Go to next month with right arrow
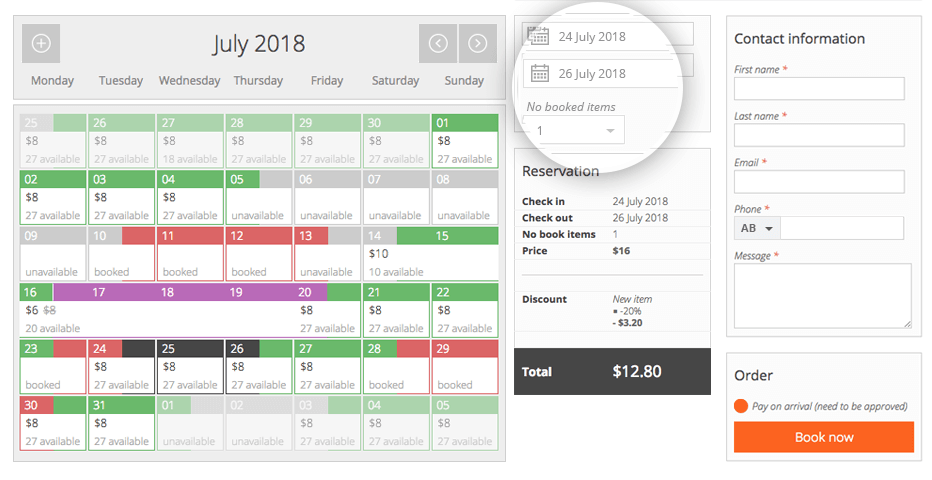 (x=478, y=43)
